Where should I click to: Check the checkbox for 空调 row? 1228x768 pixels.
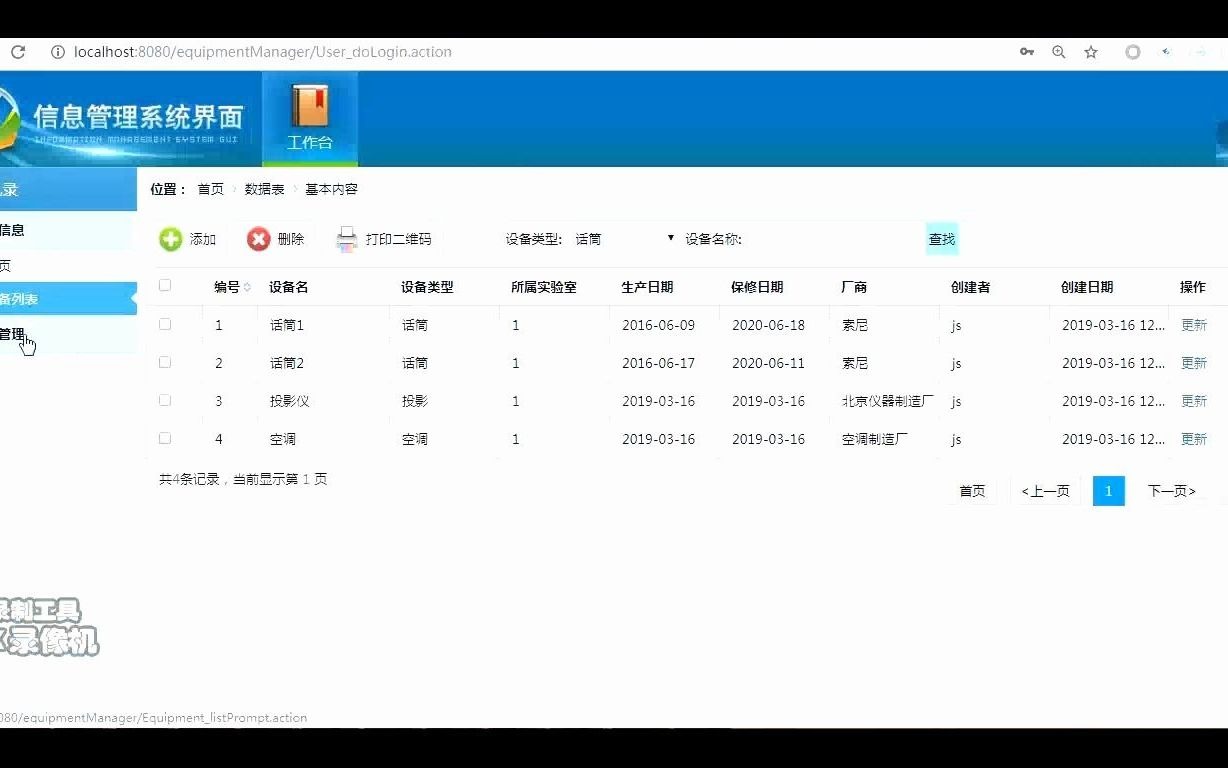(164, 438)
